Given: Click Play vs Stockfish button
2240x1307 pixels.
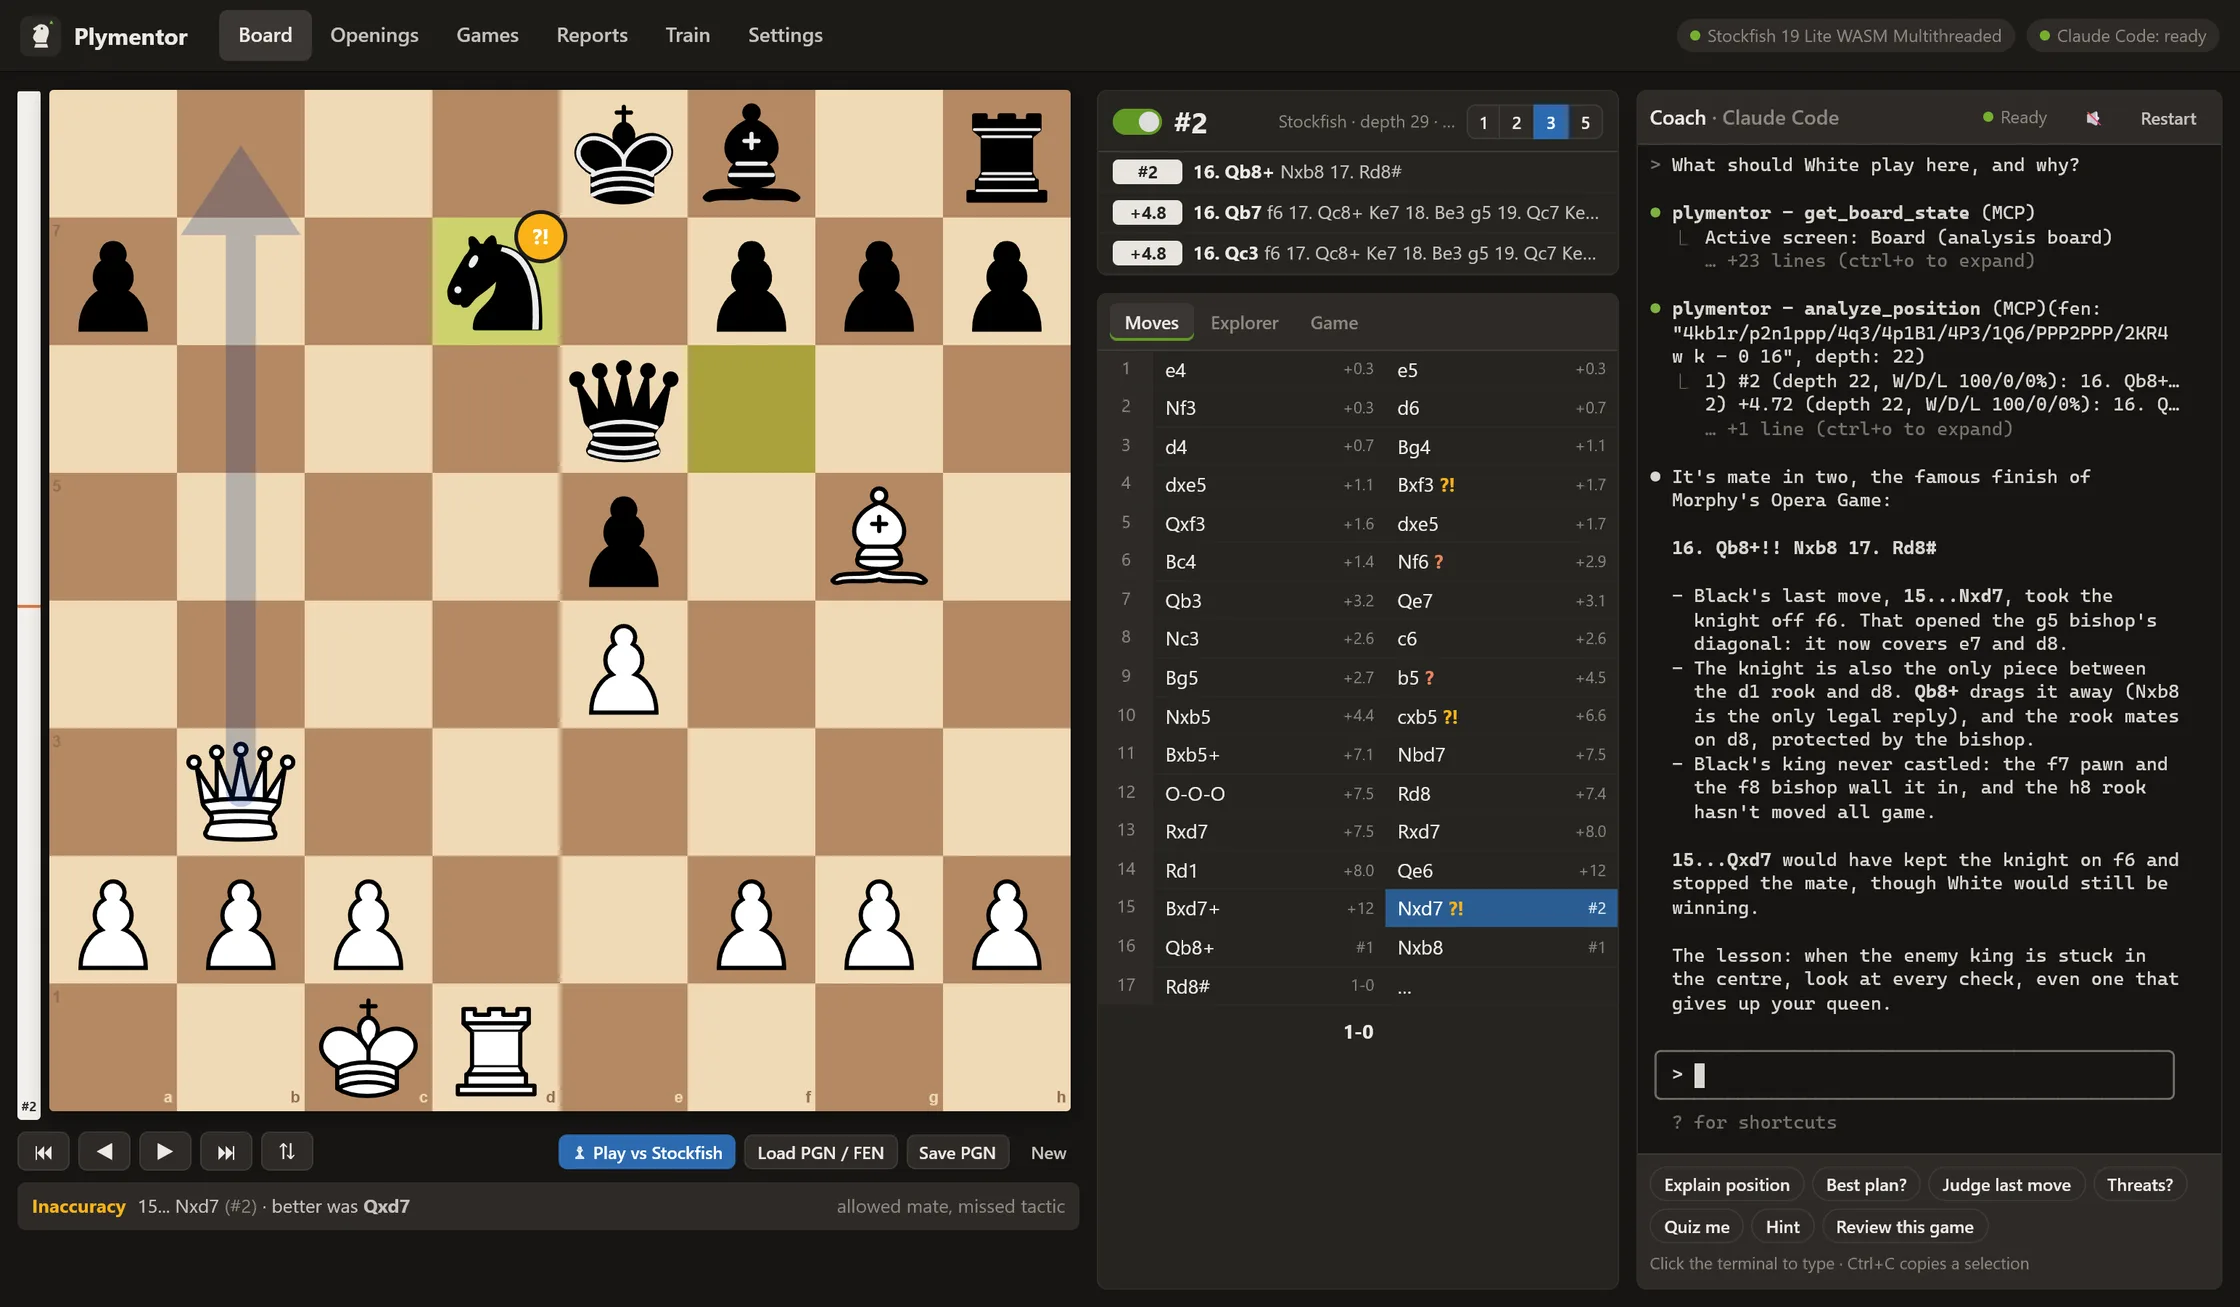Looking at the screenshot, I should pos(647,1152).
